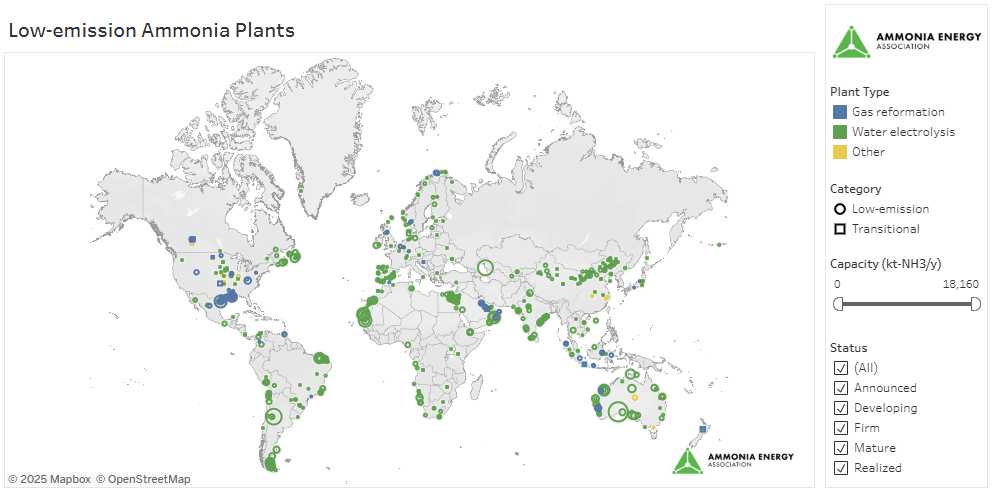Click the right handle of the capacity slider
The image size is (993, 493).
click(x=975, y=305)
